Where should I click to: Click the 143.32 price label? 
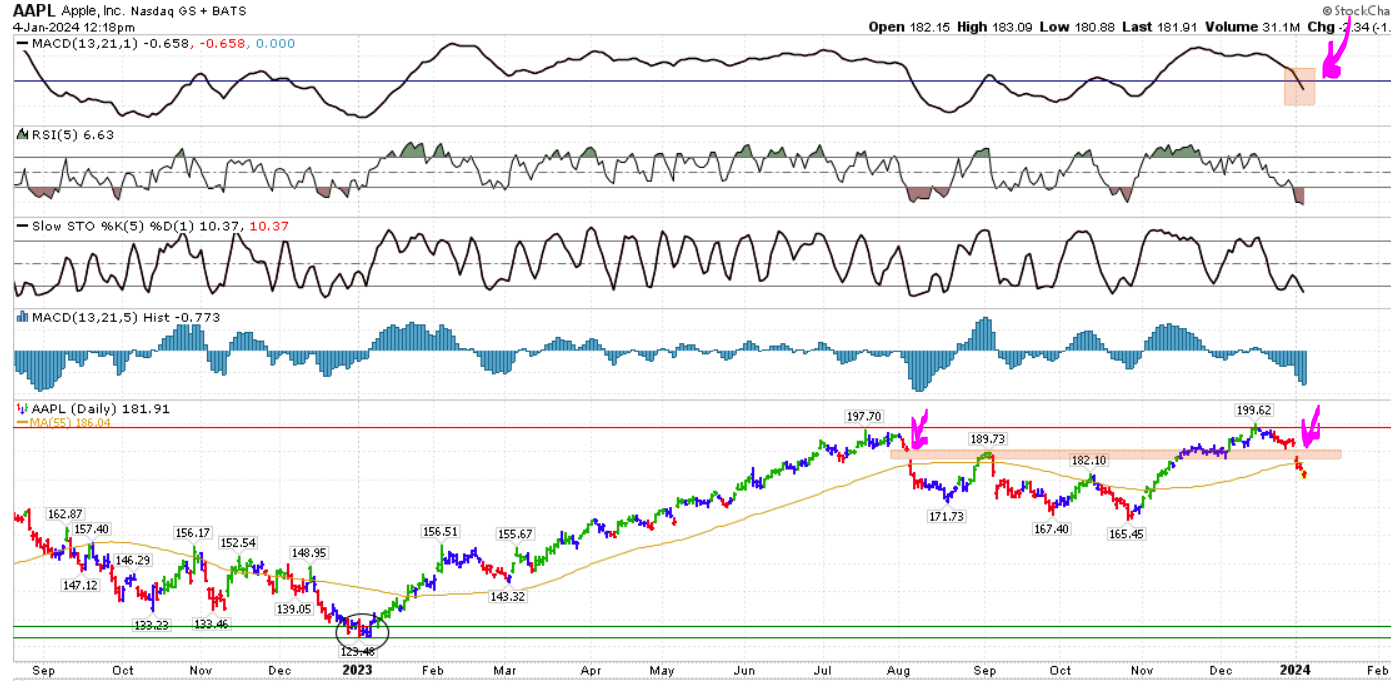(508, 596)
